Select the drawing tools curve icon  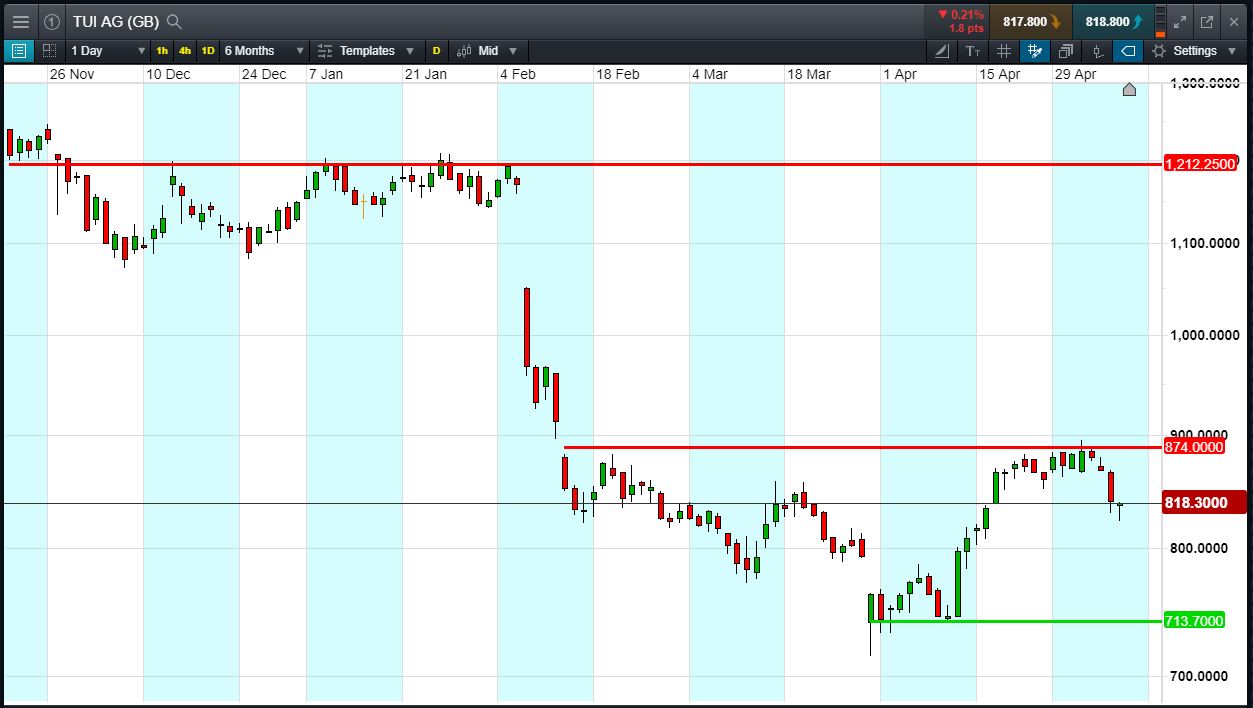pos(944,50)
